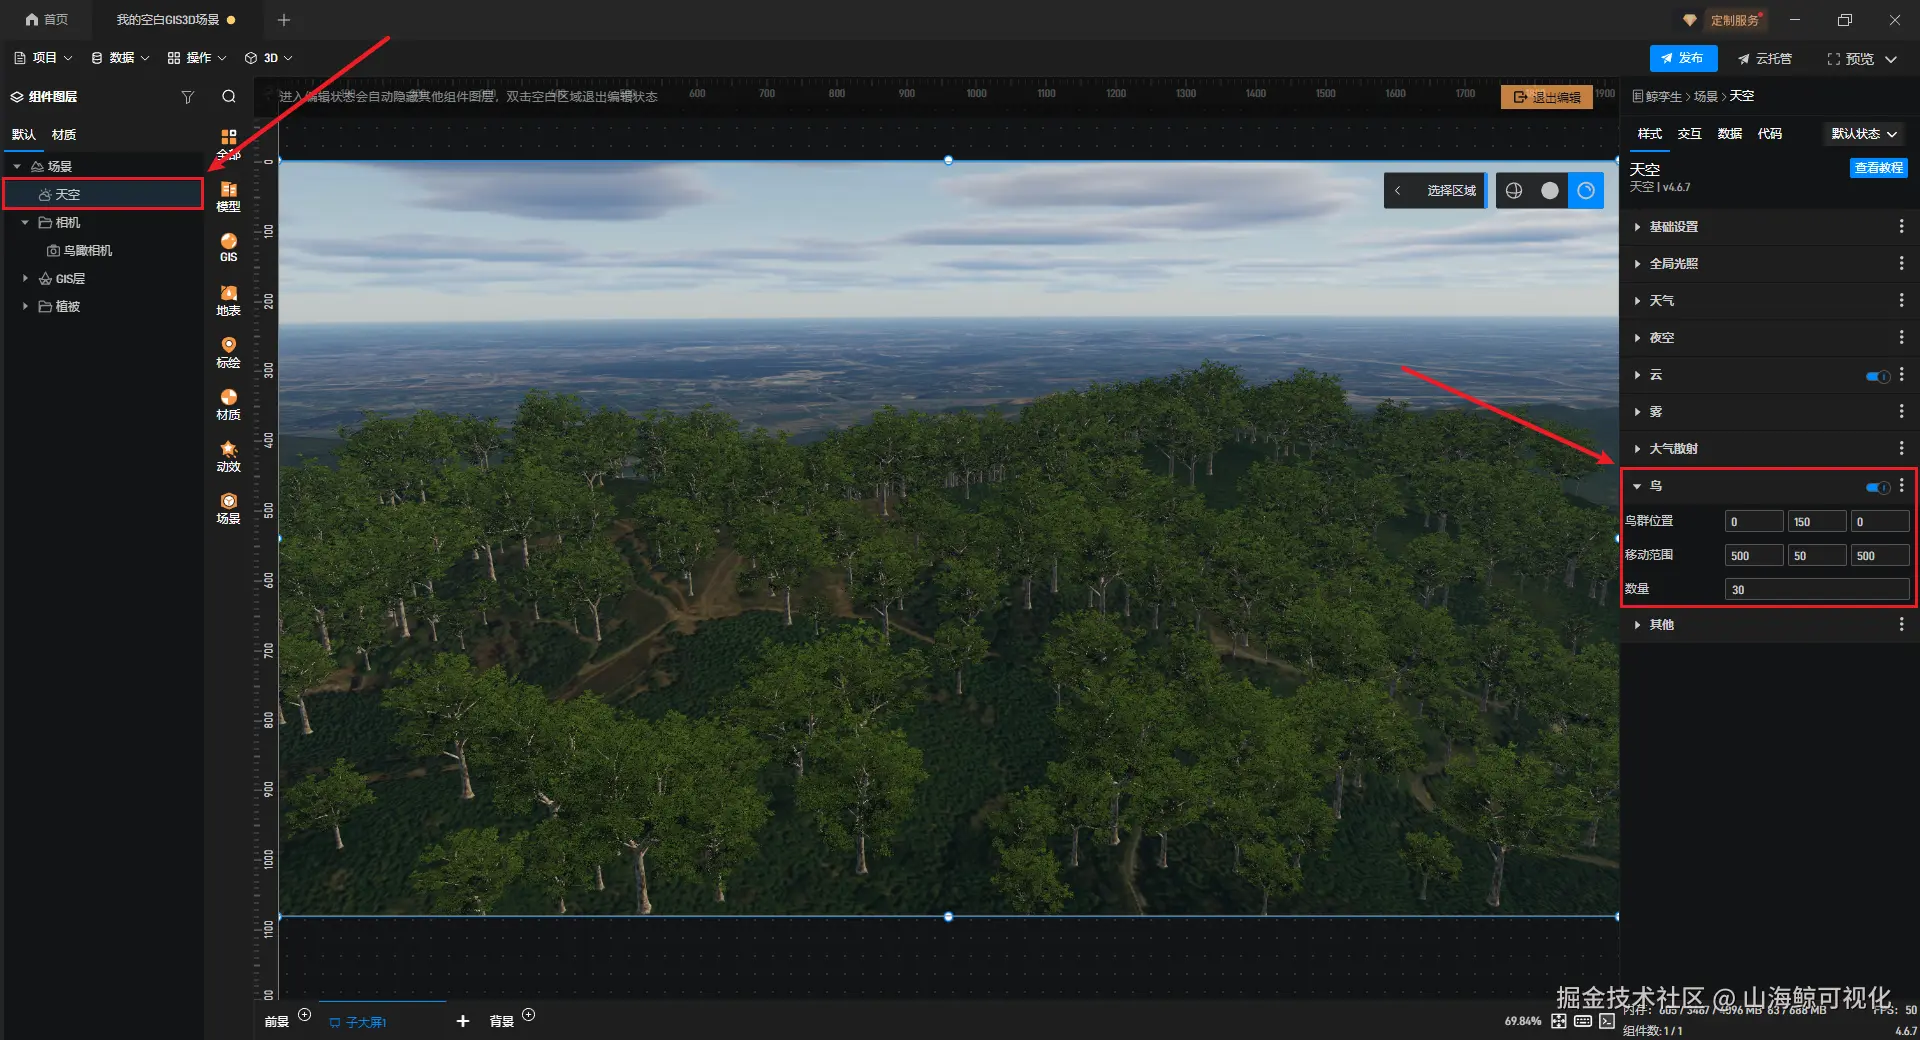The image size is (1920, 1040).
Task: Open more options for 大气散射 section
Action: (1901, 448)
